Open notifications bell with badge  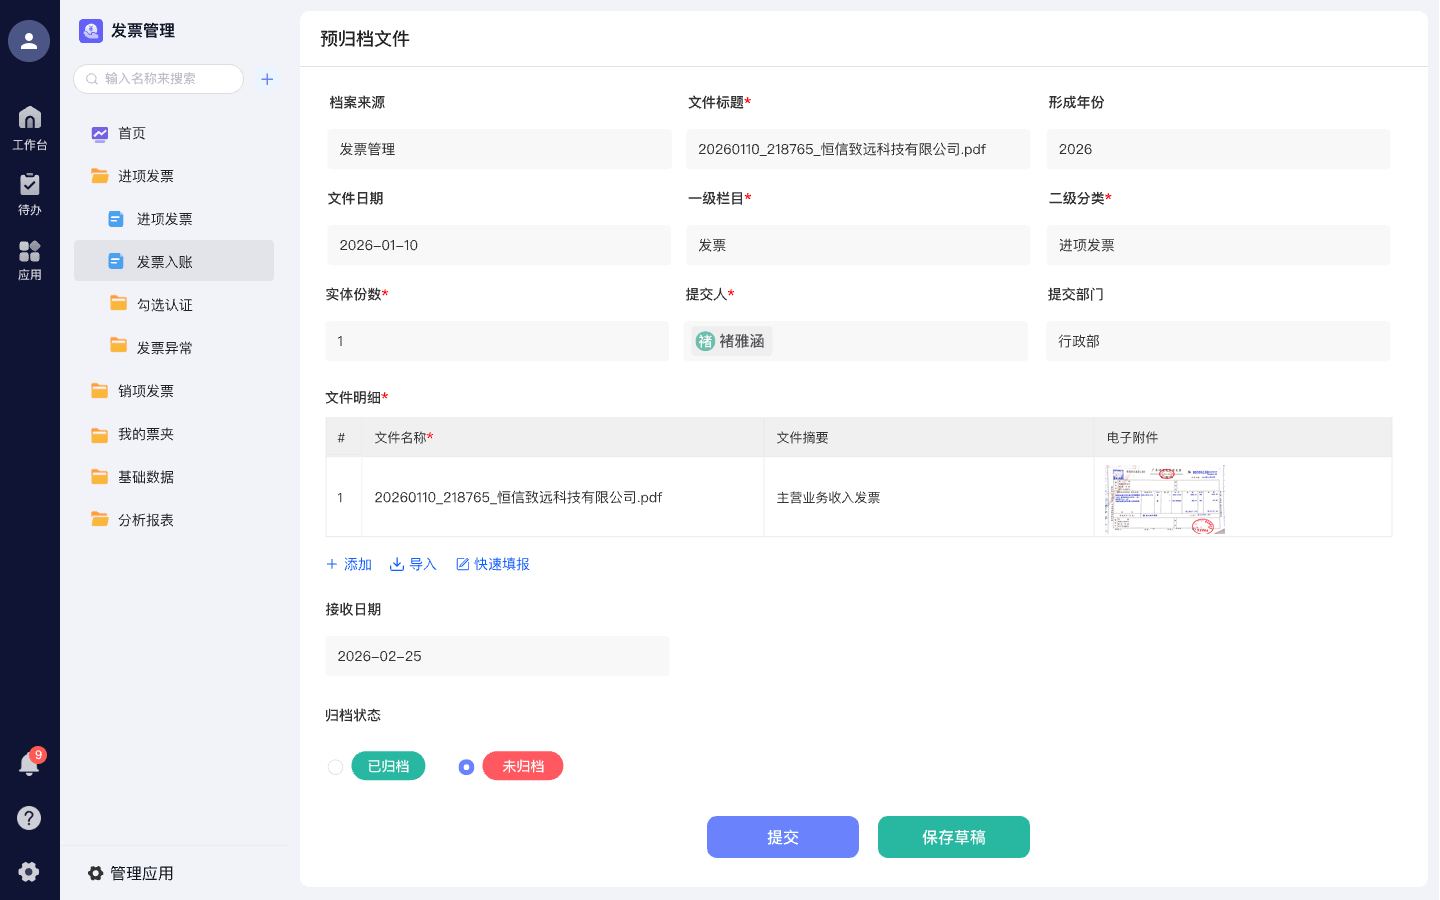29,764
